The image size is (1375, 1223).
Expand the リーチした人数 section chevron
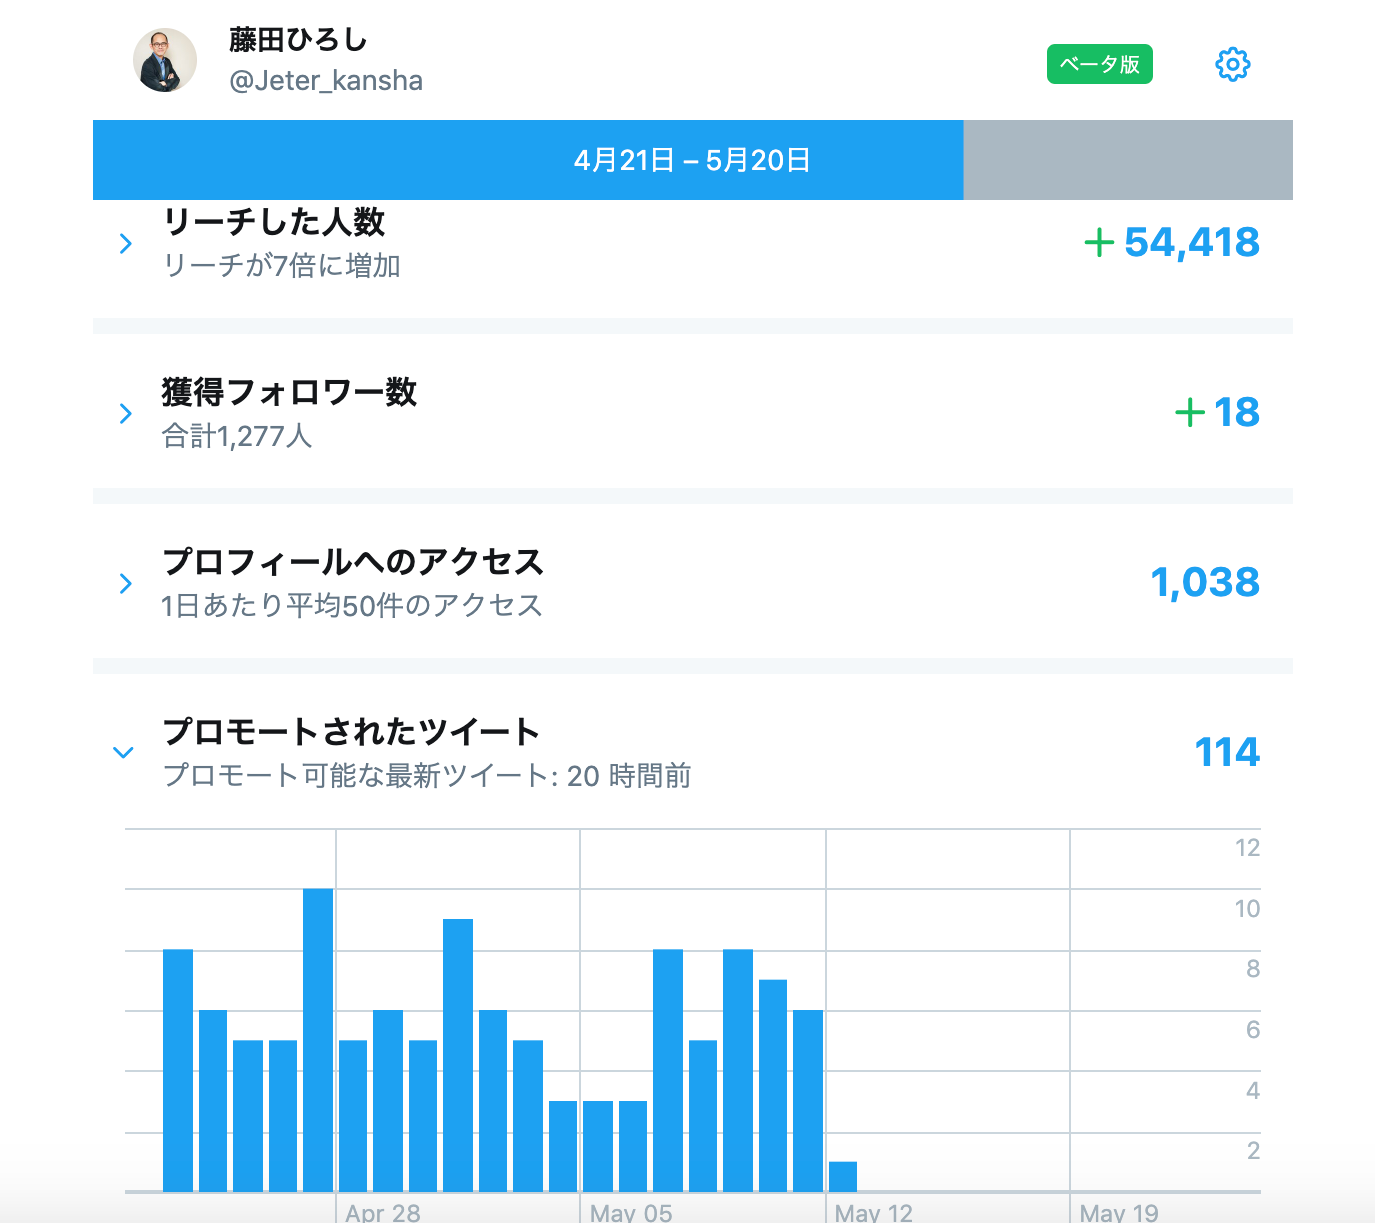point(125,243)
